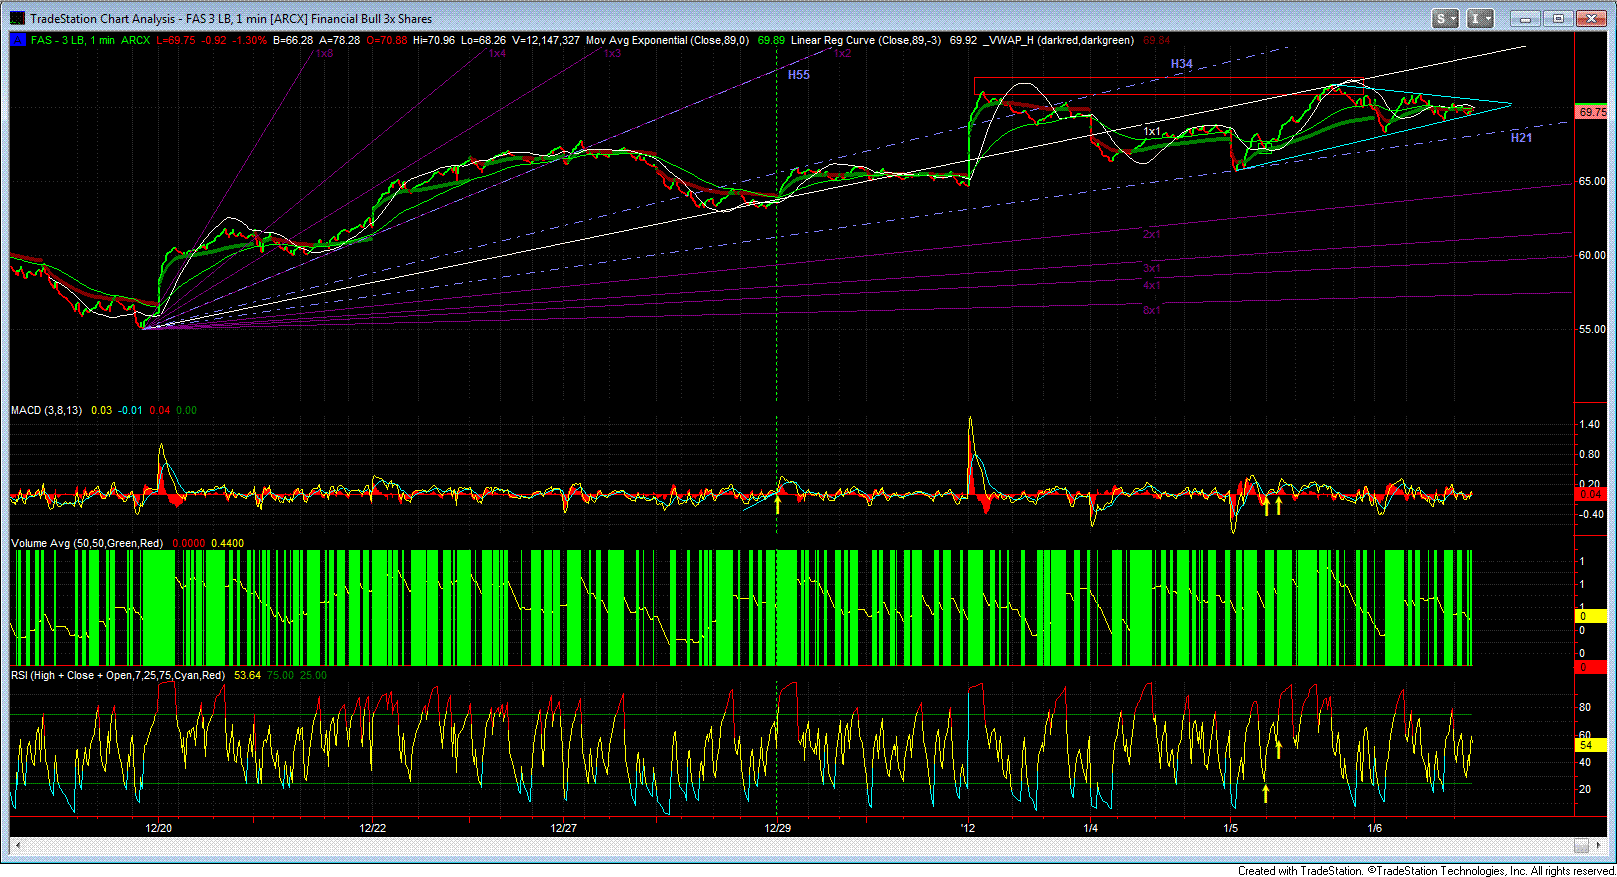Click the yellow 54 RSI axis tag
This screenshot has width=1617, height=877.
[1591, 745]
